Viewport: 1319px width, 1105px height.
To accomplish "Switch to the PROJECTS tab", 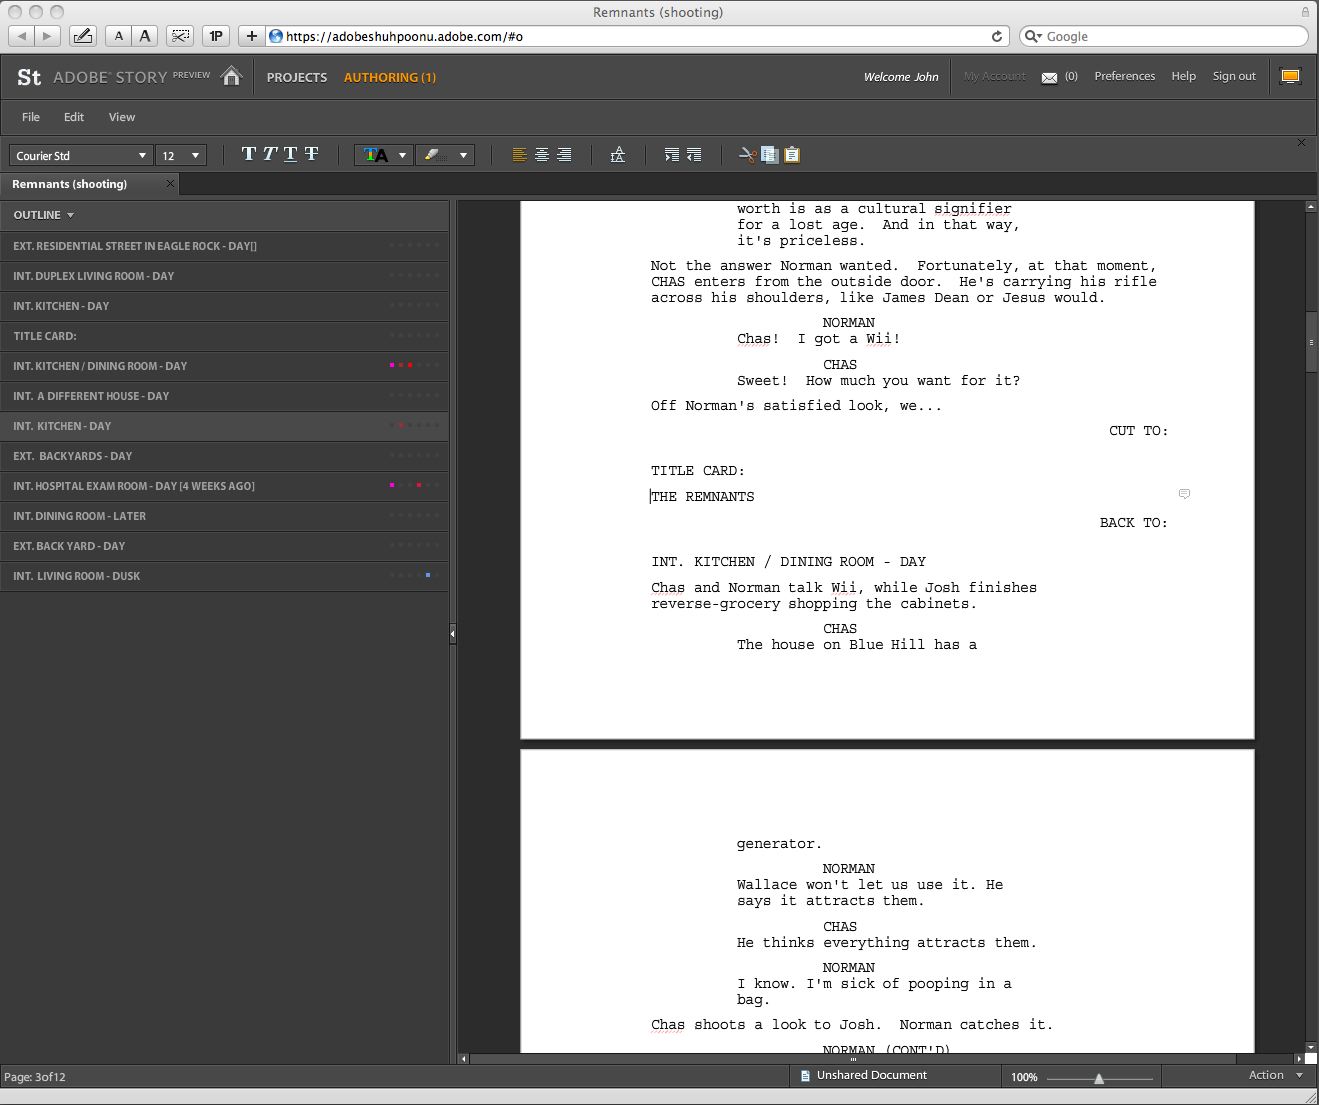I will tap(297, 77).
